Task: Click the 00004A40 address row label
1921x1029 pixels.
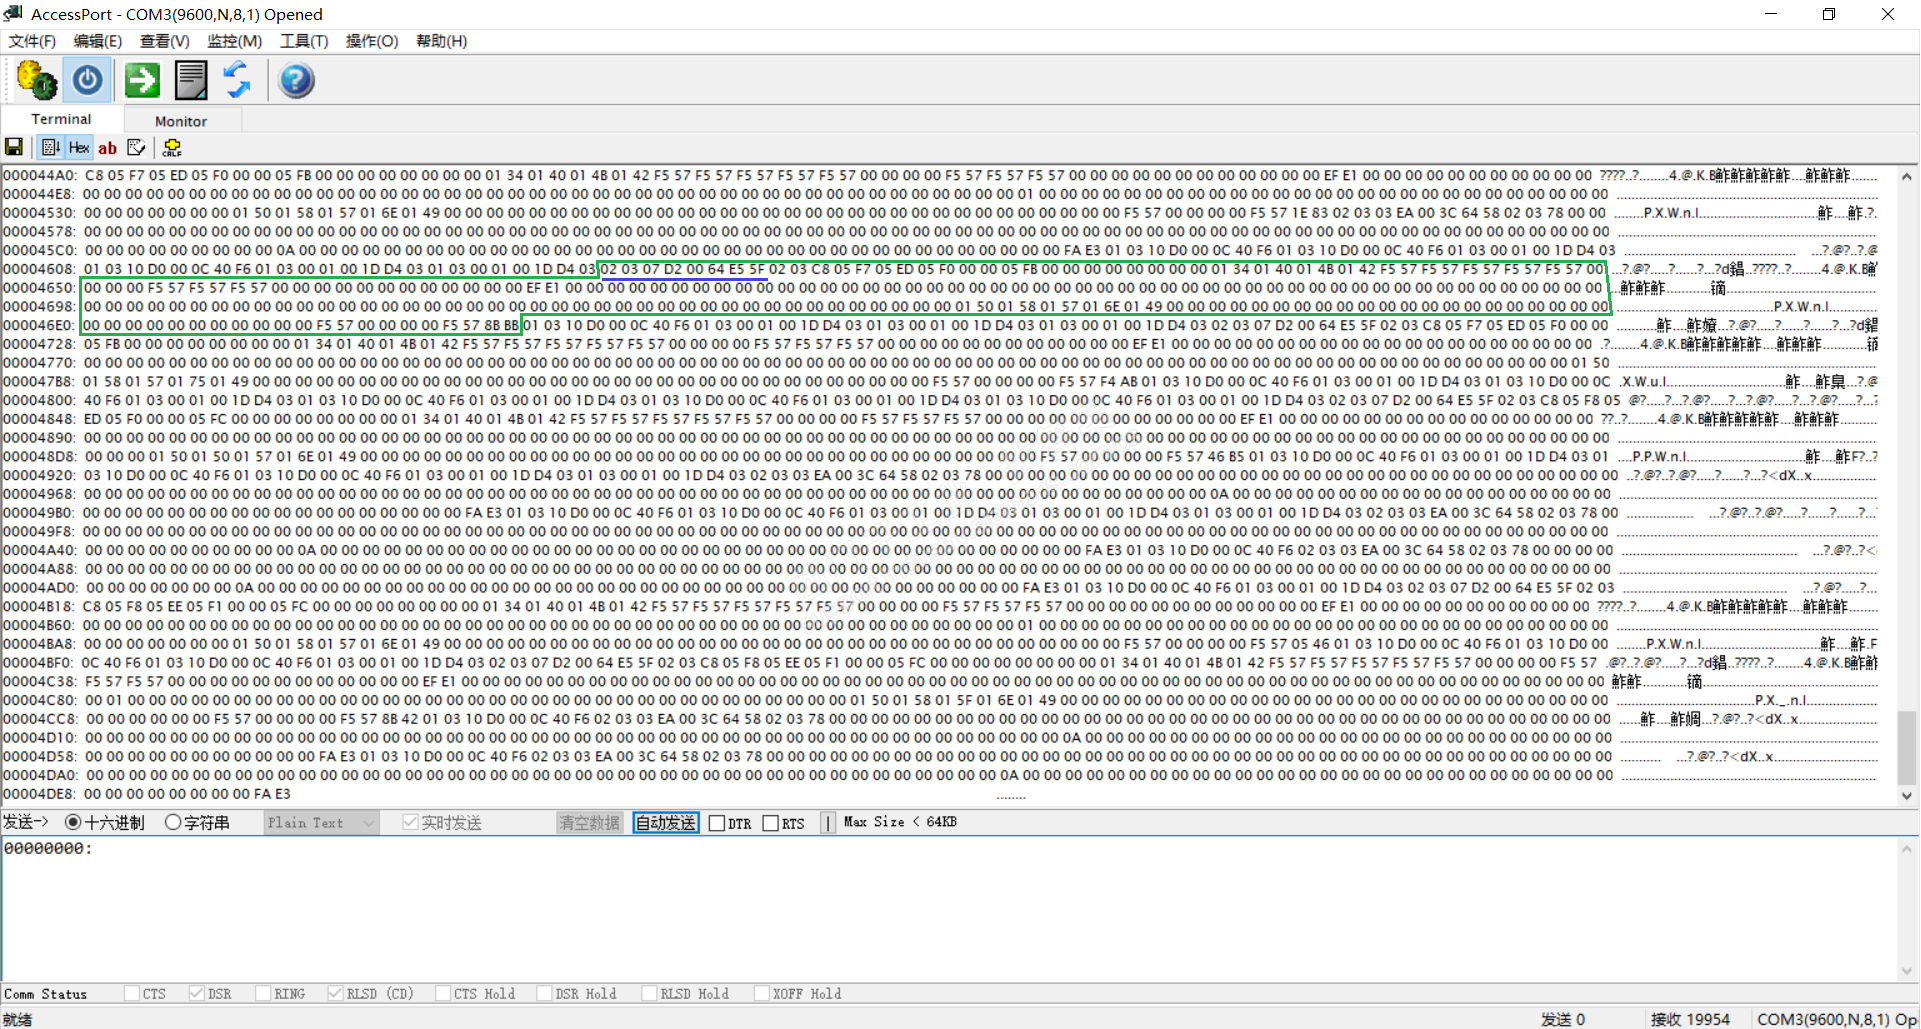Action: click(x=40, y=550)
